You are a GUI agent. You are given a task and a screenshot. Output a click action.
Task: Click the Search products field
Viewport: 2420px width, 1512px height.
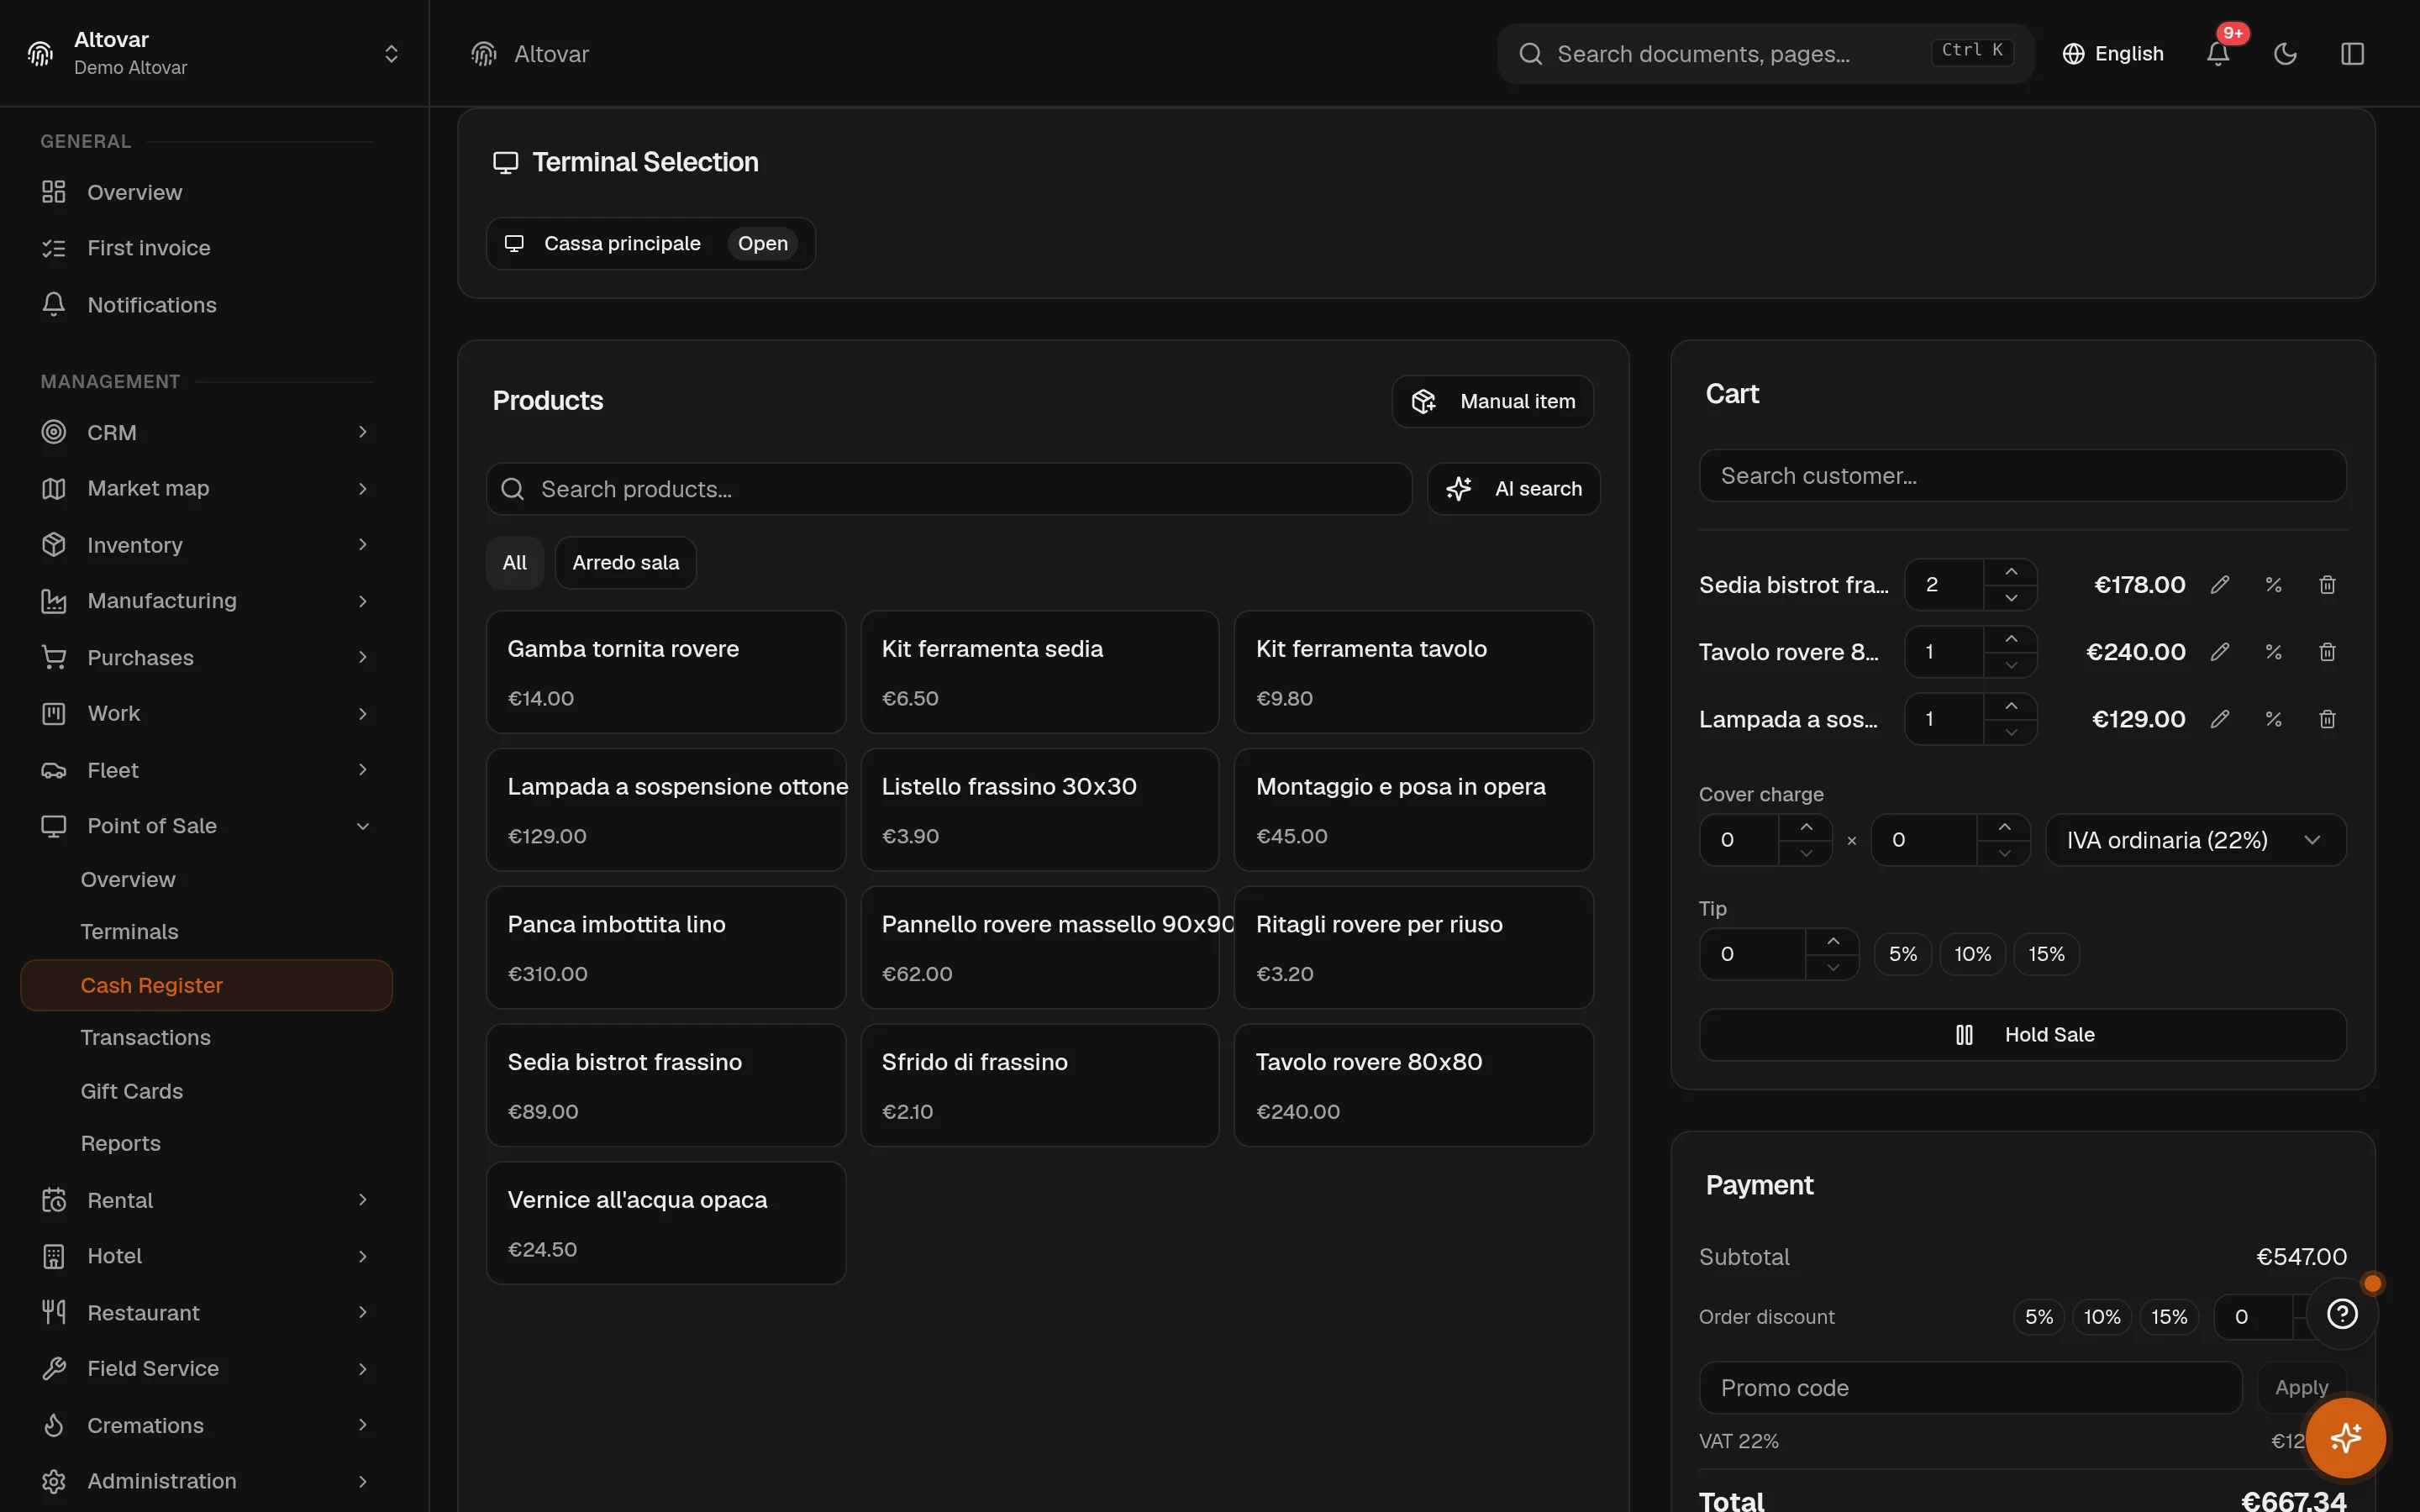click(x=948, y=489)
